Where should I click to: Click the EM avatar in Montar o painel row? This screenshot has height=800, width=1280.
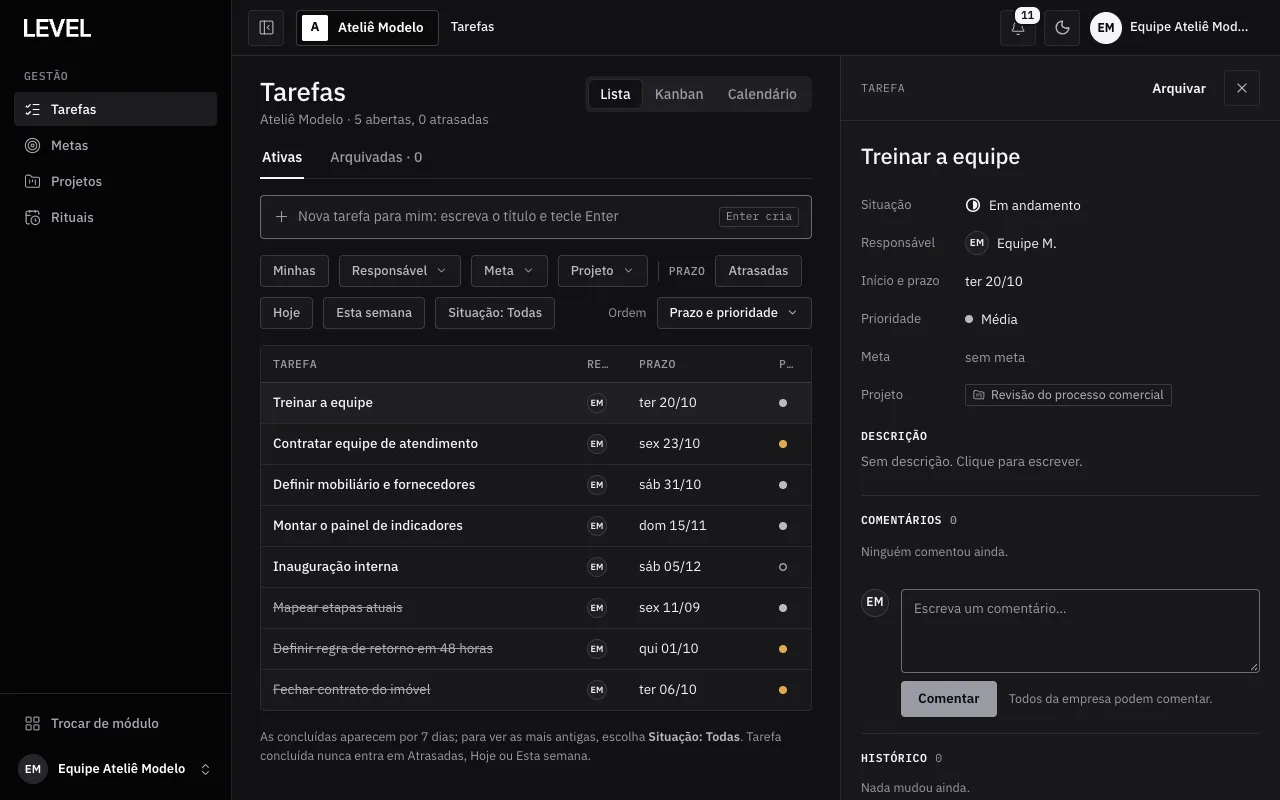(597, 526)
